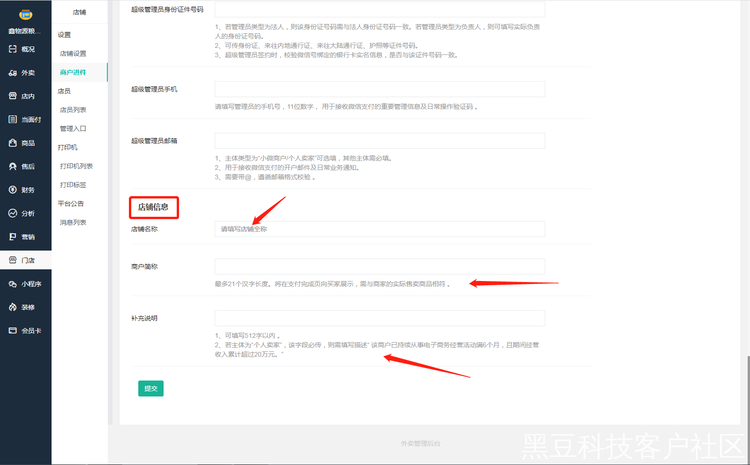The width and height of the screenshot is (750, 465).
Task: Focus the 补充说明 input field
Action: (x=380, y=318)
